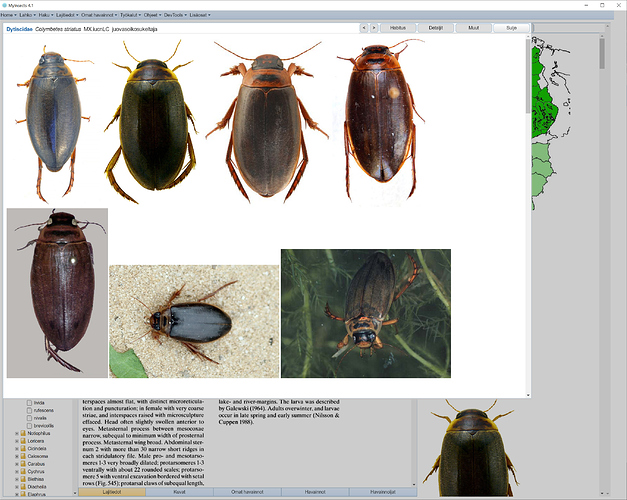Click the right-side panel vertical scrollbar thumb

602,53
